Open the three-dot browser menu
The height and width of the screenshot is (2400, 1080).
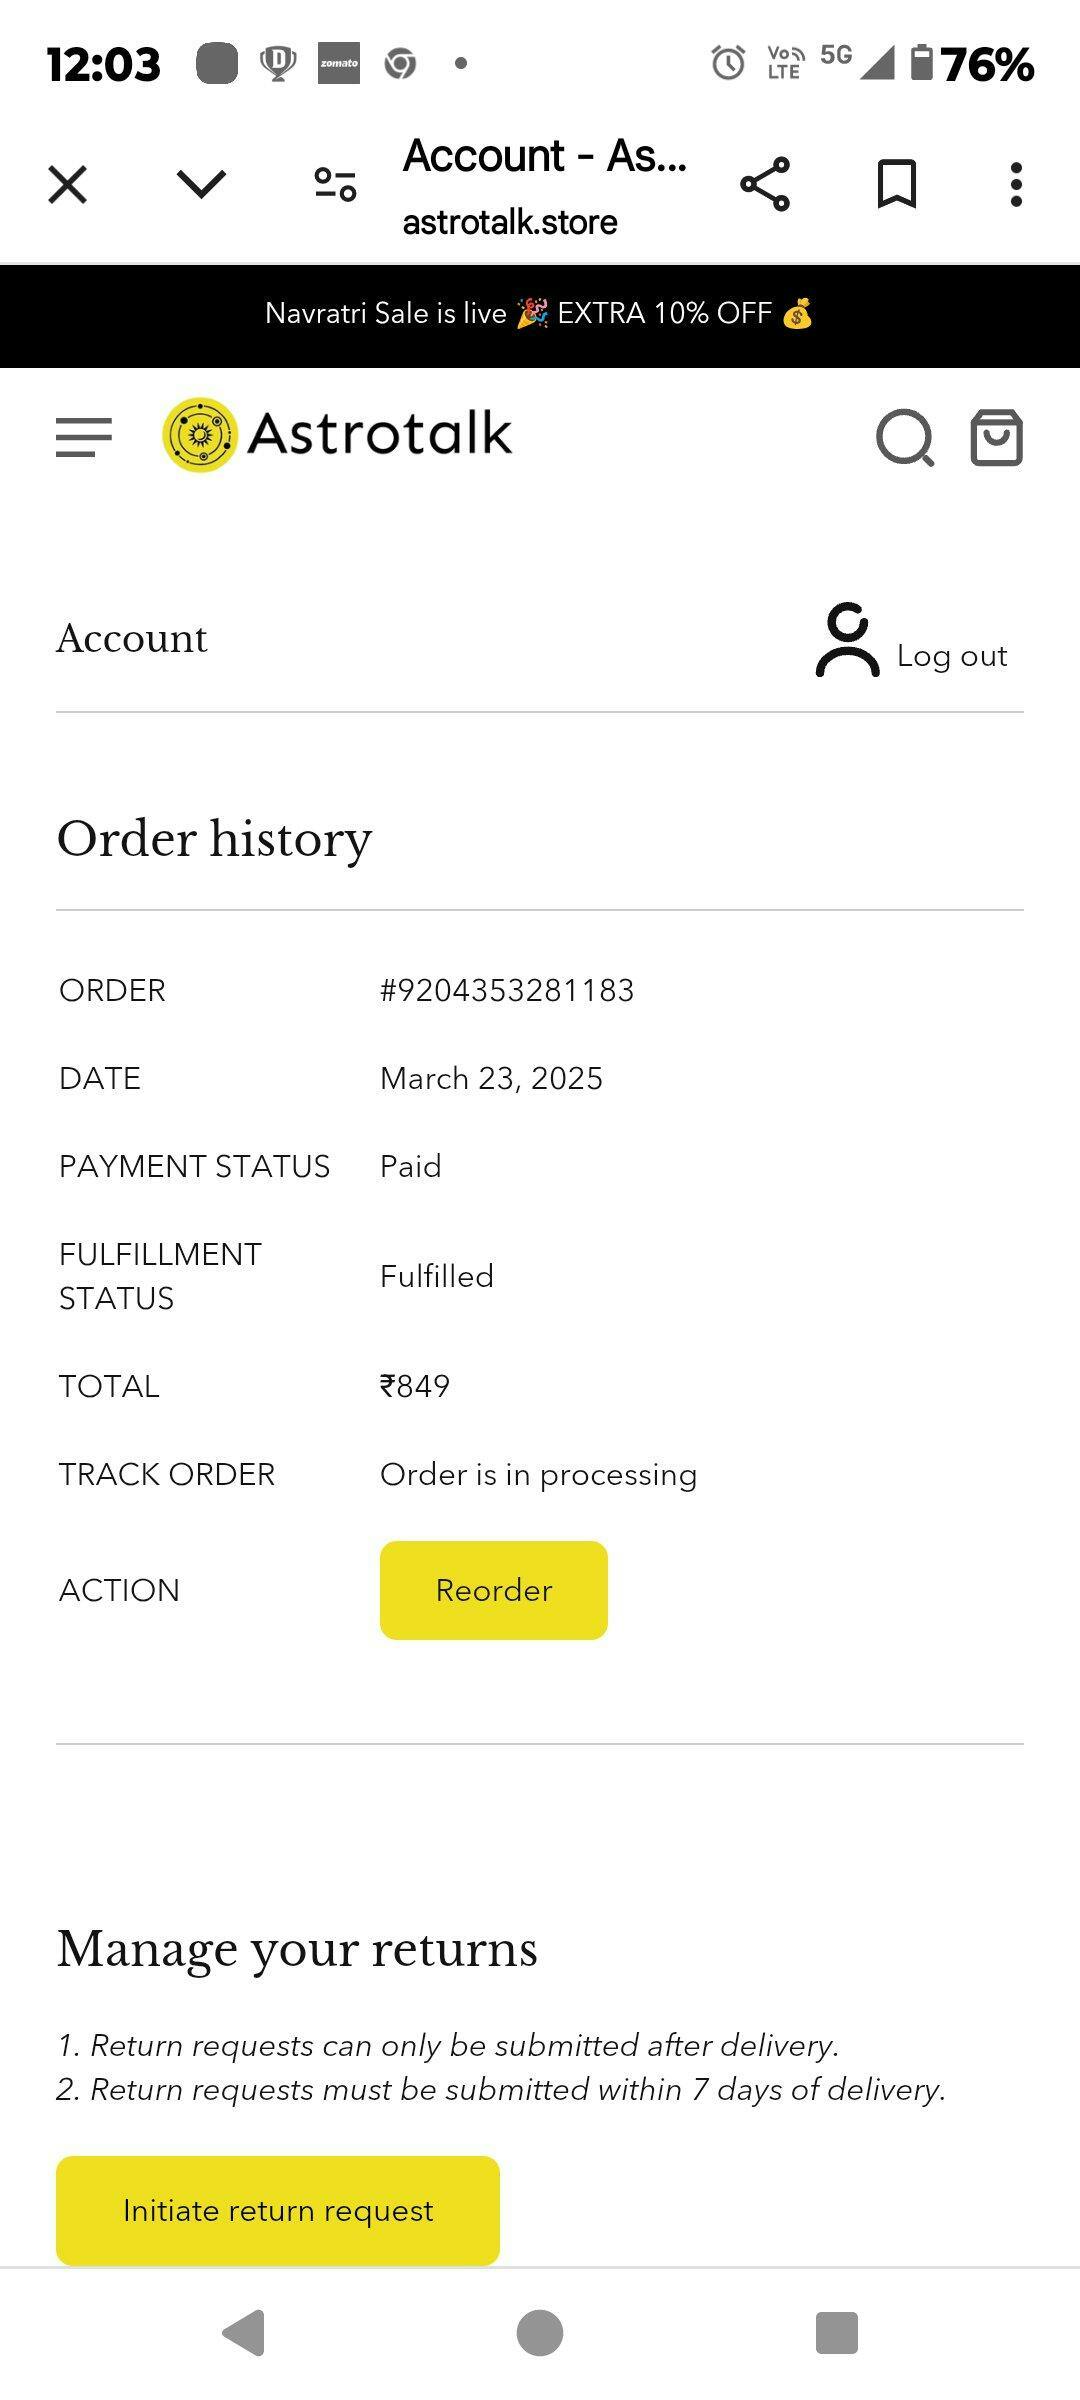tap(1016, 185)
